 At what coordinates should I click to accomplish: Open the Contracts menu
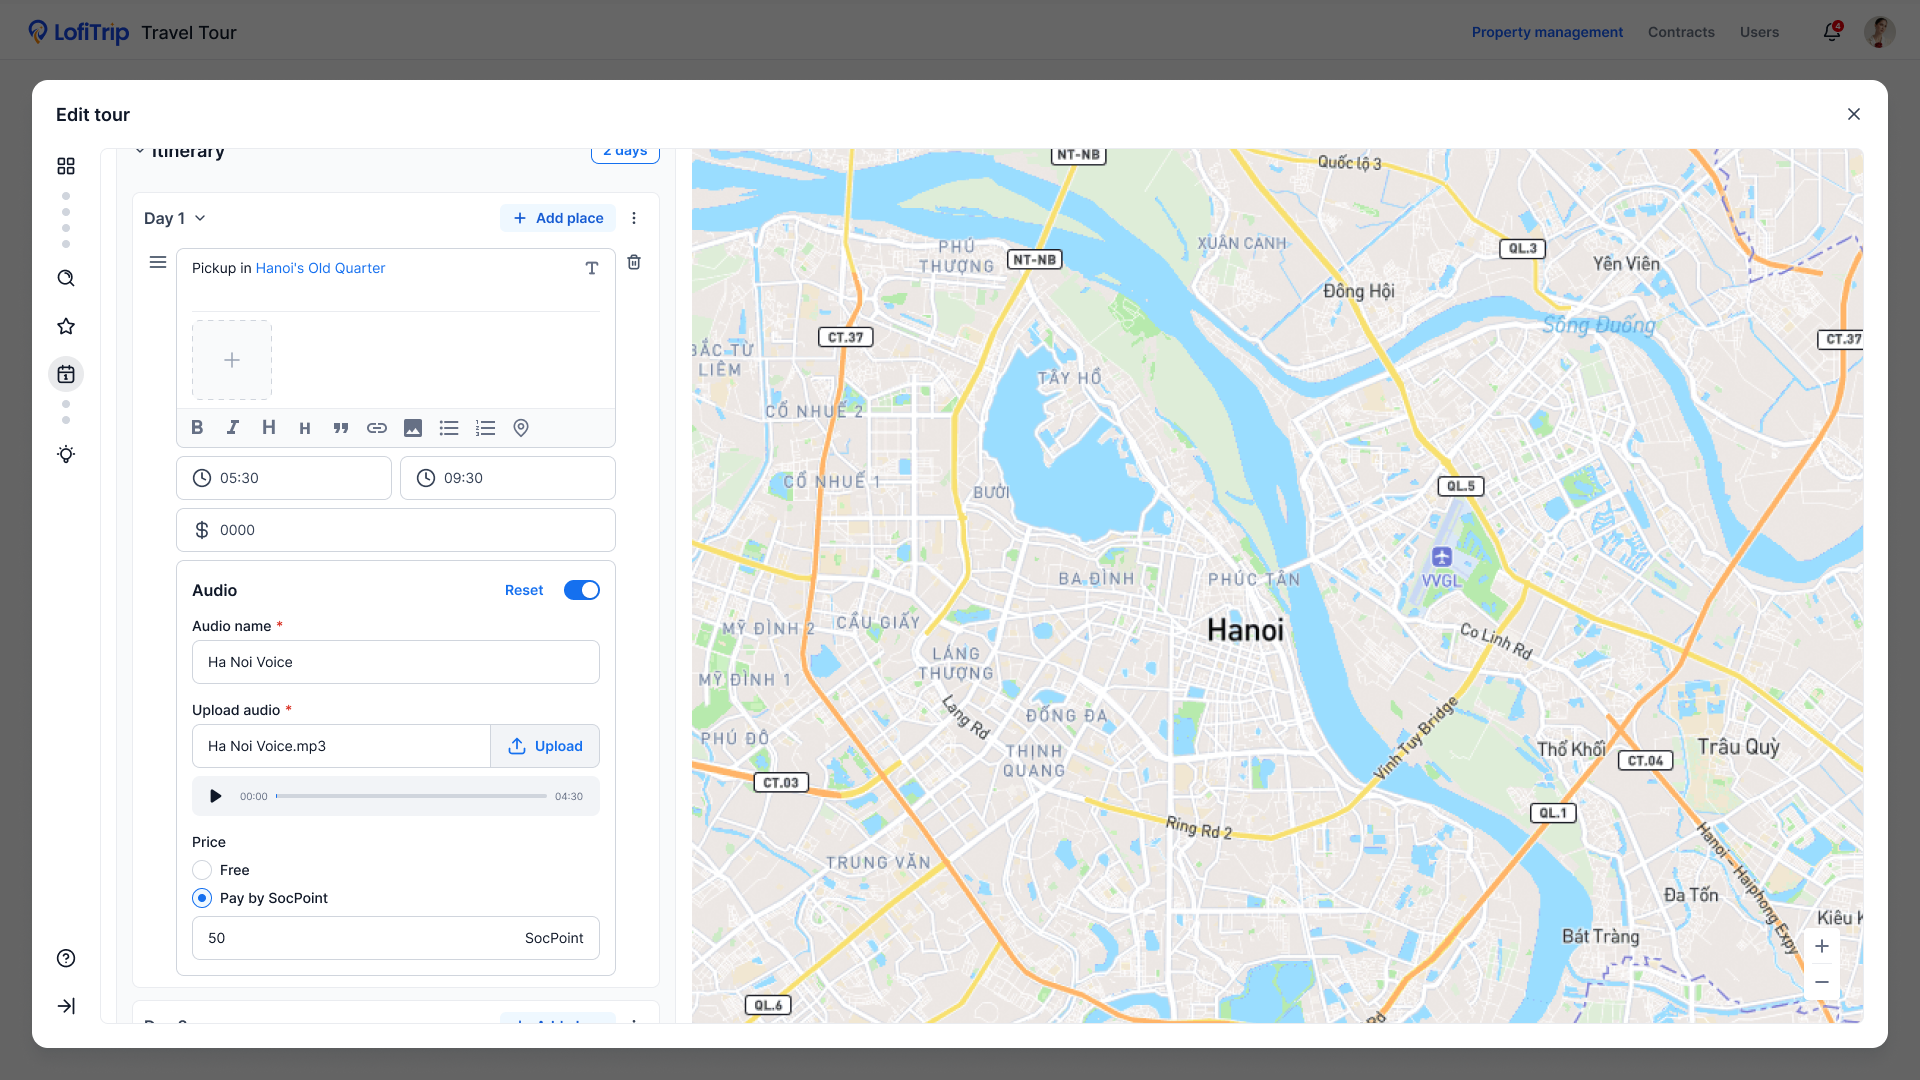(x=1681, y=32)
